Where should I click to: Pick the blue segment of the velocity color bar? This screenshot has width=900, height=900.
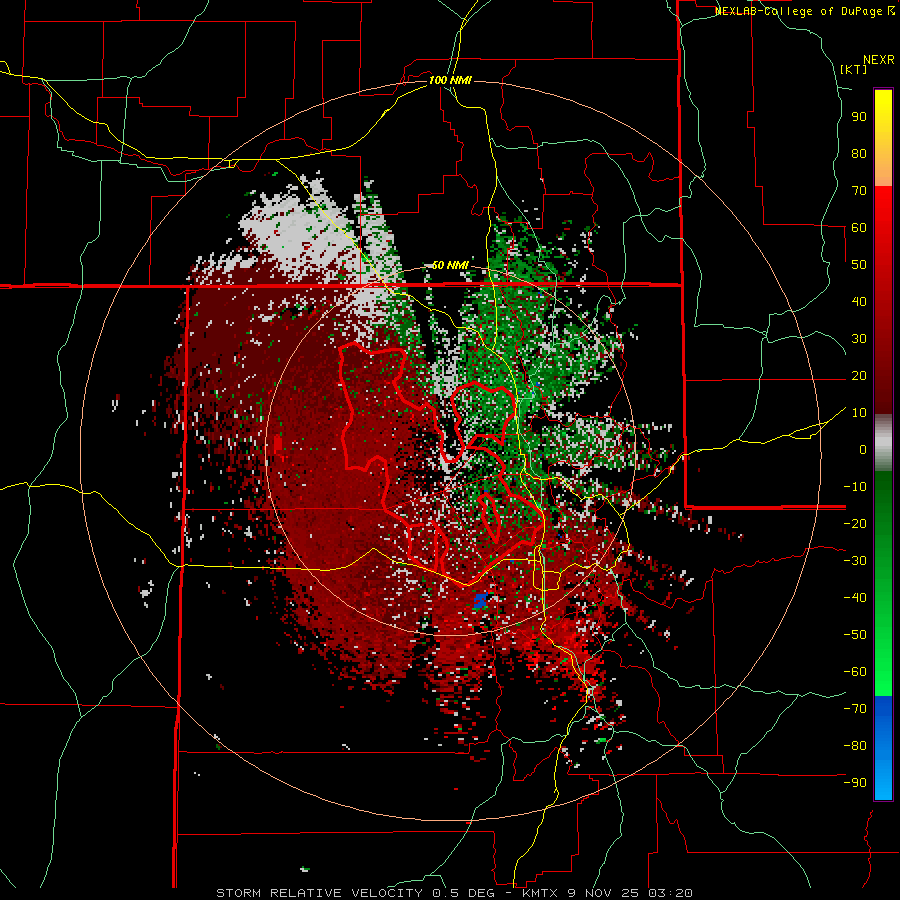pos(883,748)
